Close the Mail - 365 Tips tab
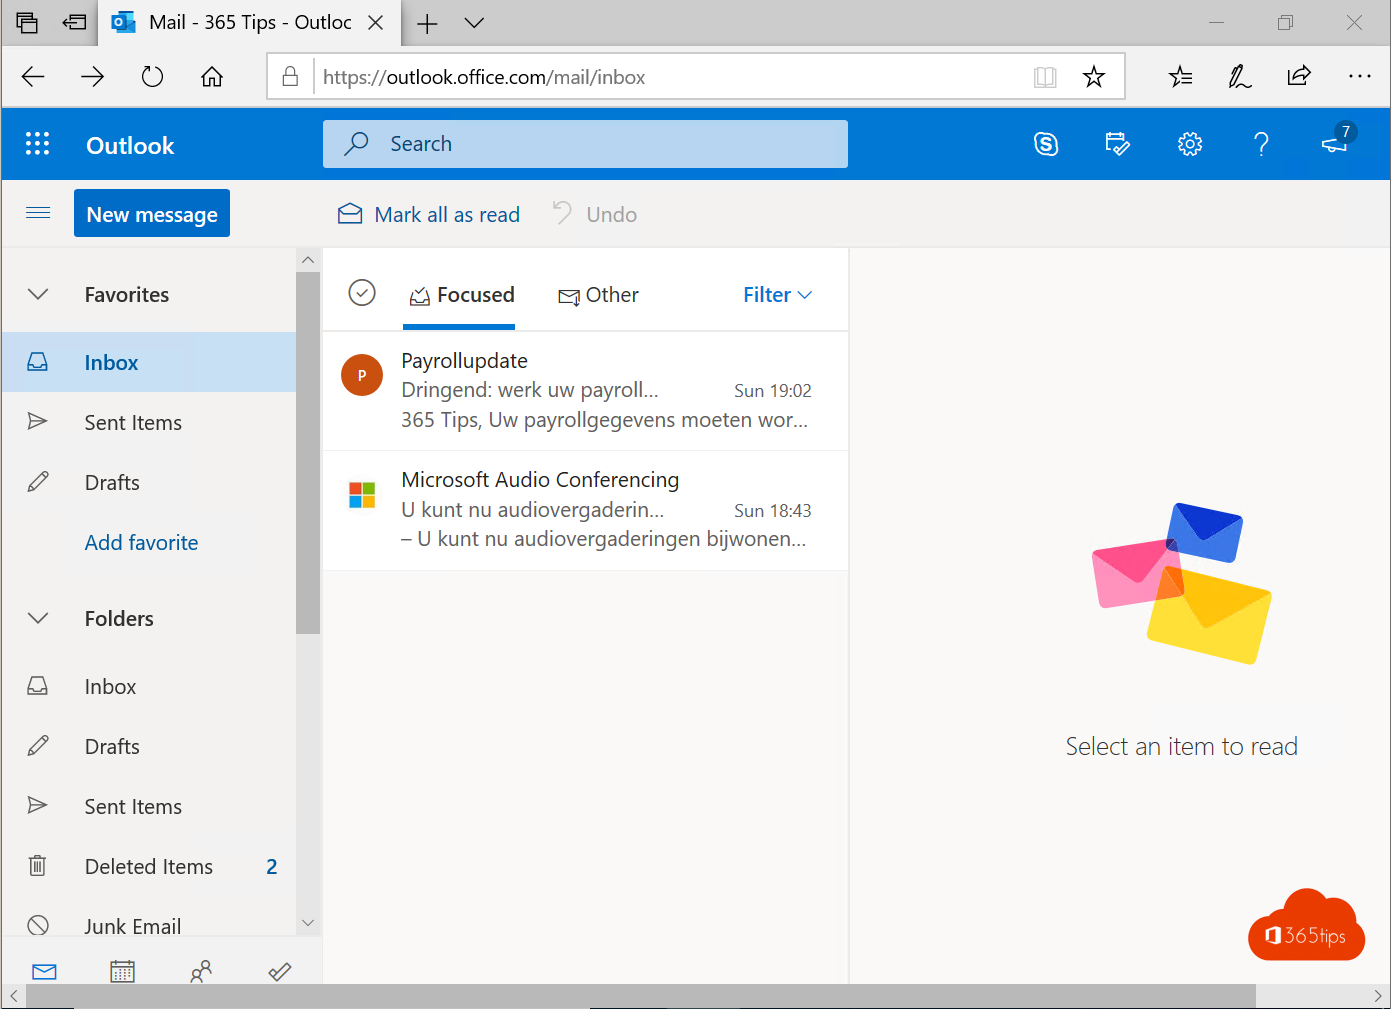The image size is (1391, 1009). click(x=376, y=23)
